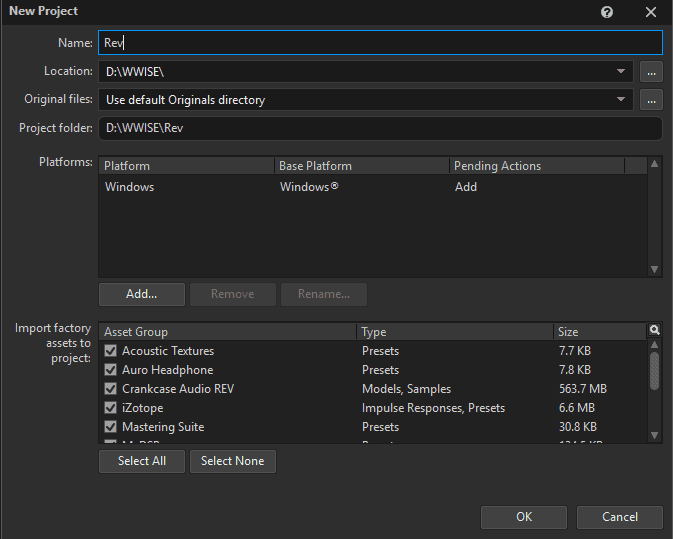
Task: Toggle the Auro Headphone checkbox
Action: pyautogui.click(x=111, y=370)
